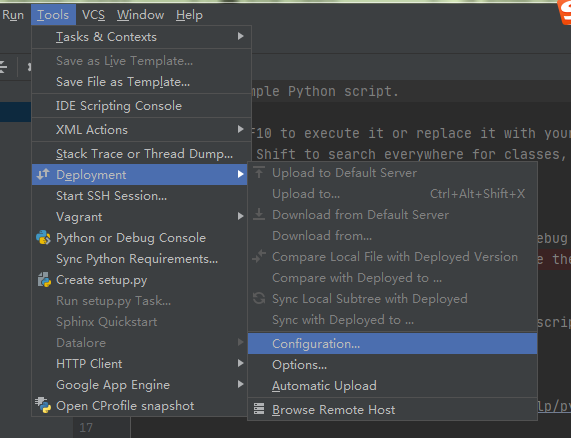Expand the HTTP Client submenu arrow
571x438 pixels.
pyautogui.click(x=240, y=363)
